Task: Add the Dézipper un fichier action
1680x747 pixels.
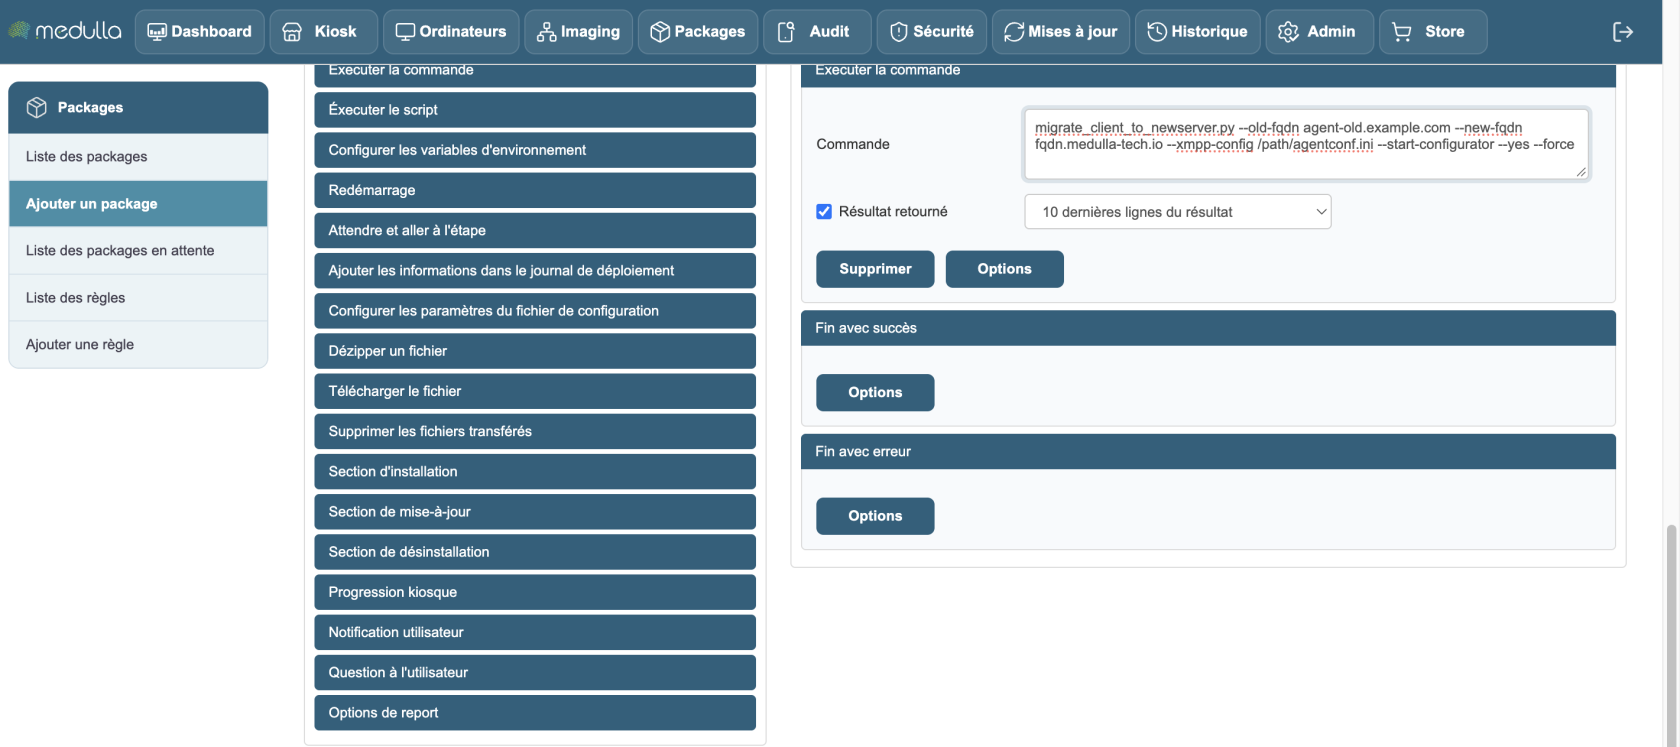Action: click(535, 351)
